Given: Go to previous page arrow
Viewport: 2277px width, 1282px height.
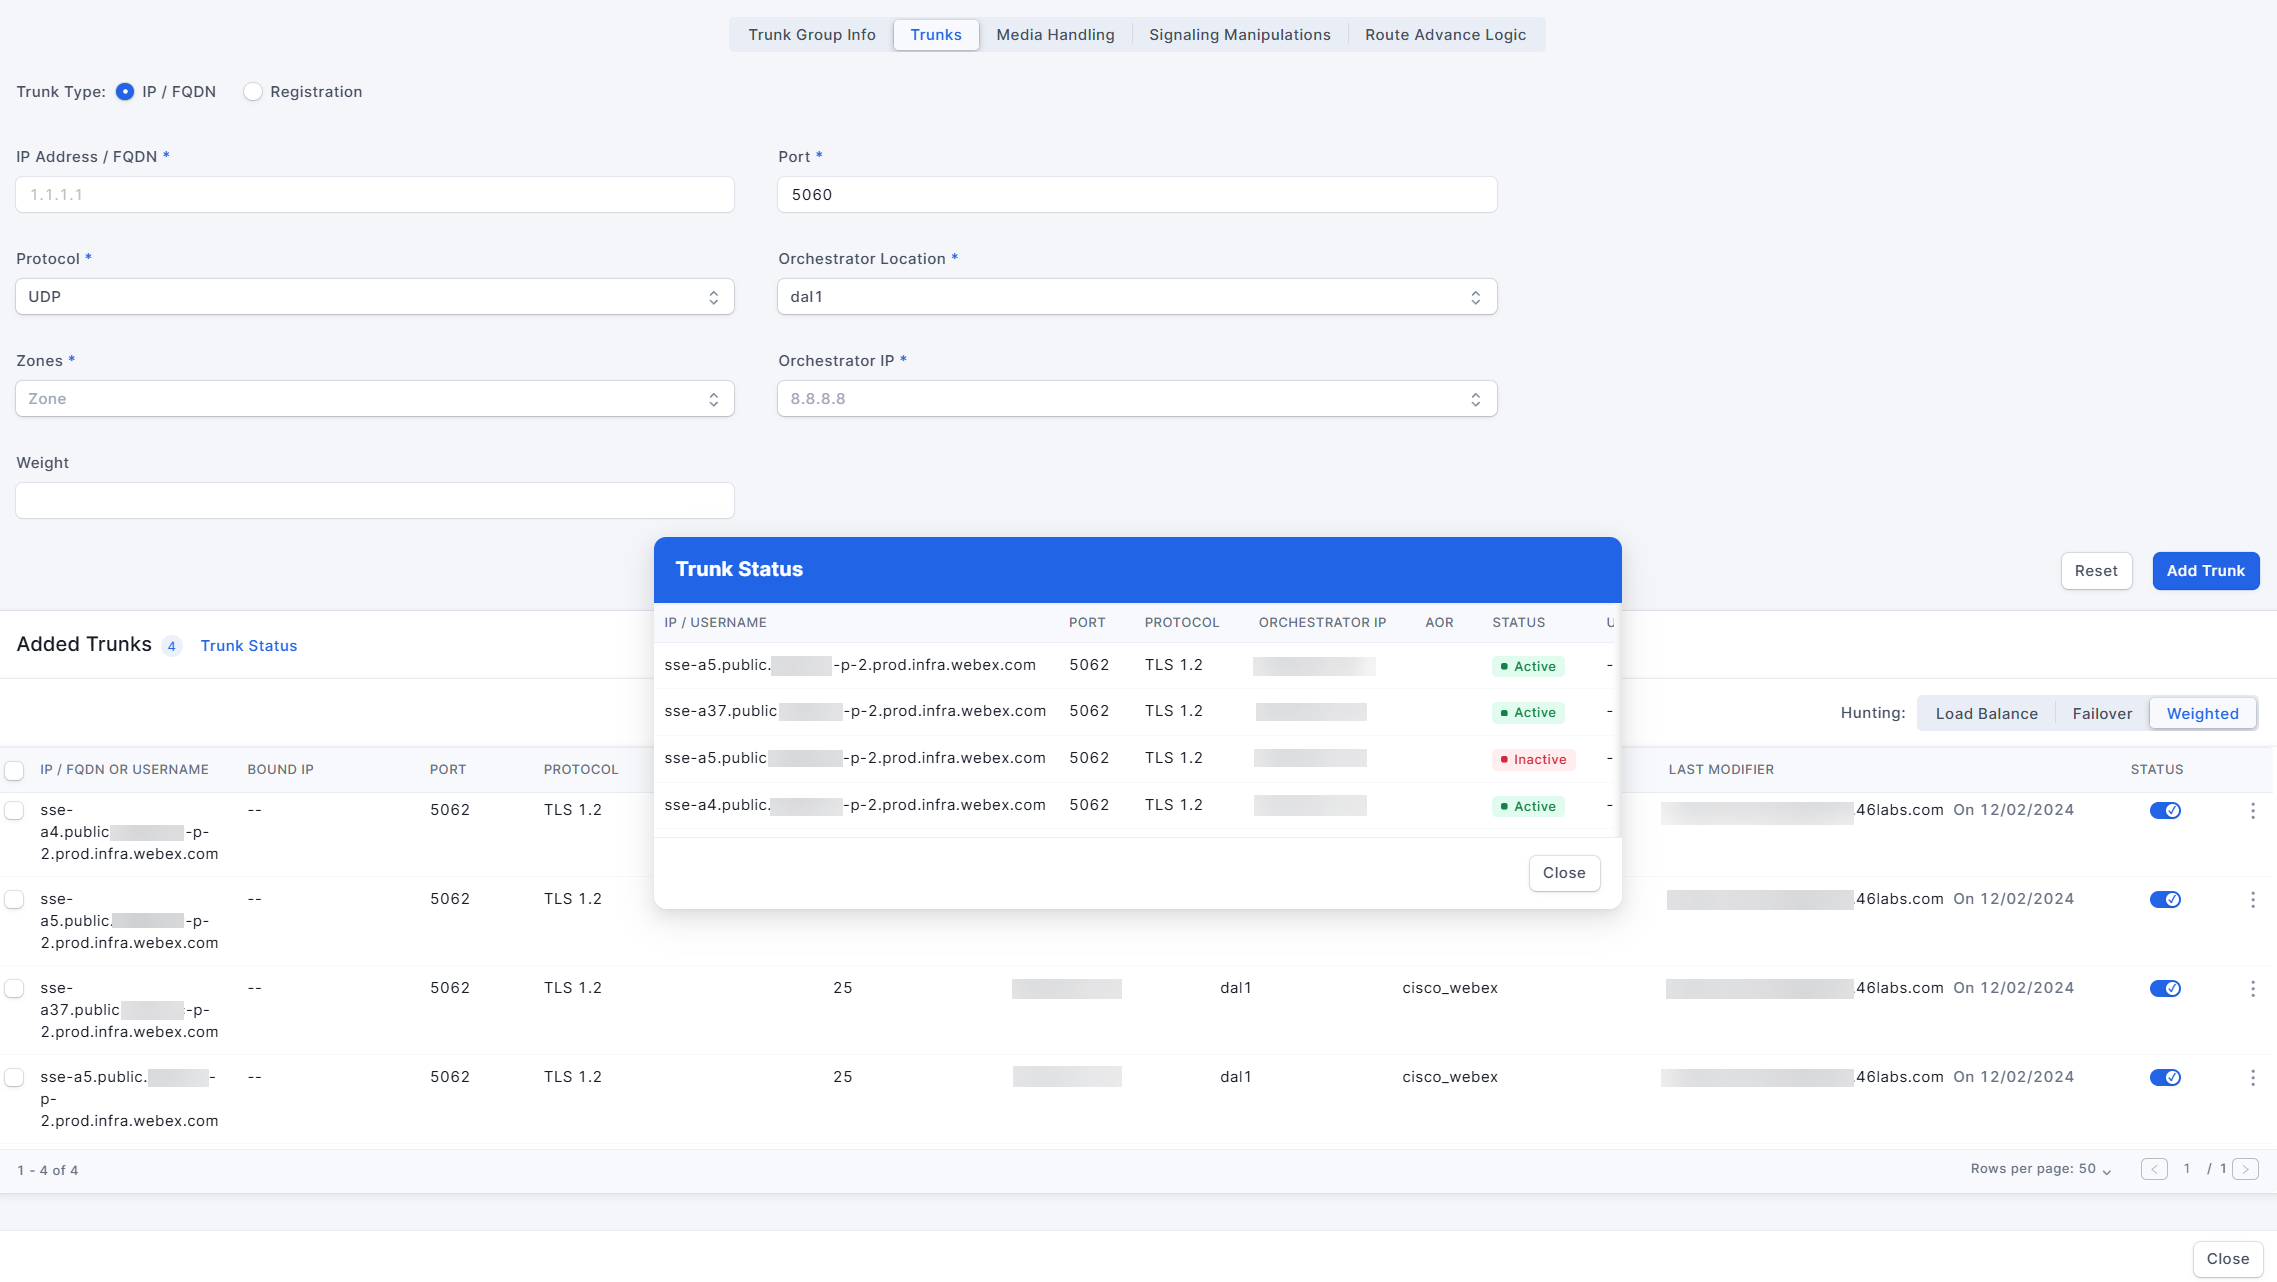Looking at the screenshot, I should [x=2154, y=1169].
